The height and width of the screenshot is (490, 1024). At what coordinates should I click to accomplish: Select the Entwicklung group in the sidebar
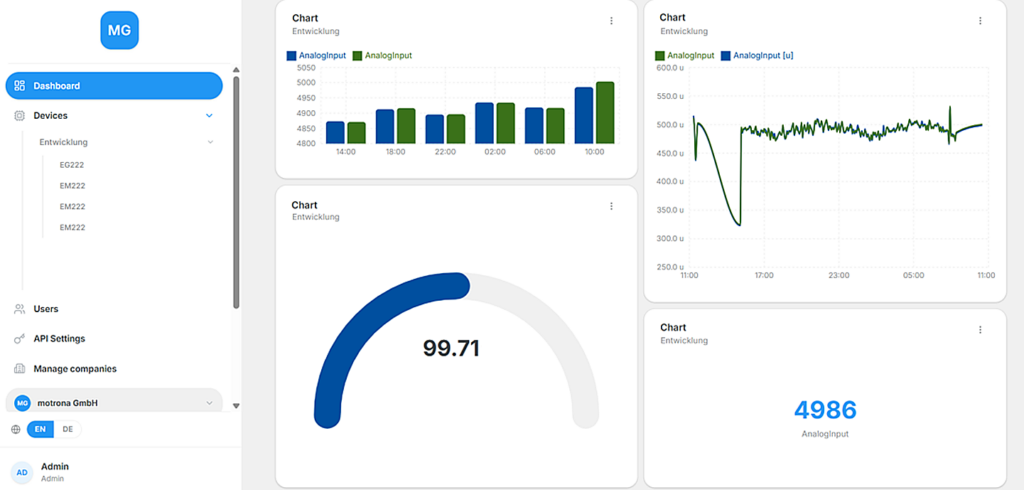[63, 142]
